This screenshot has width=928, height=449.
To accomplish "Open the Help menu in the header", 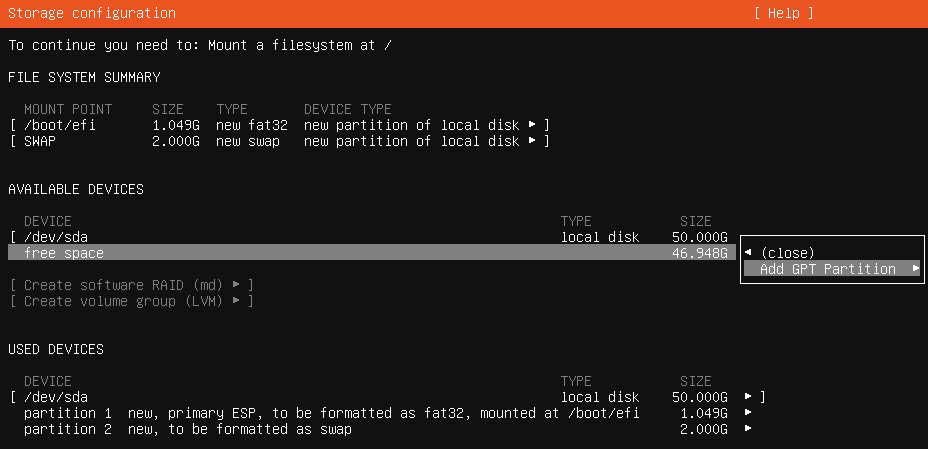I will pos(784,13).
